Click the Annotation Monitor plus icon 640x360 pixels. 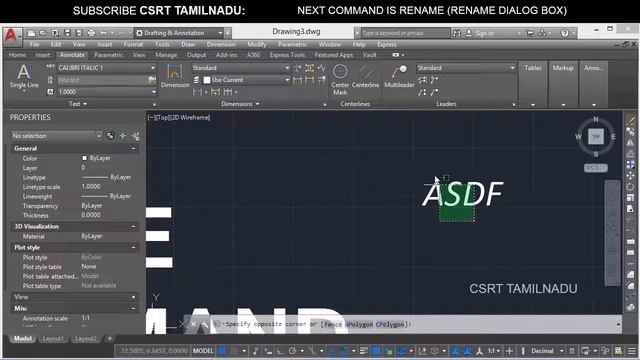[x=509, y=351]
